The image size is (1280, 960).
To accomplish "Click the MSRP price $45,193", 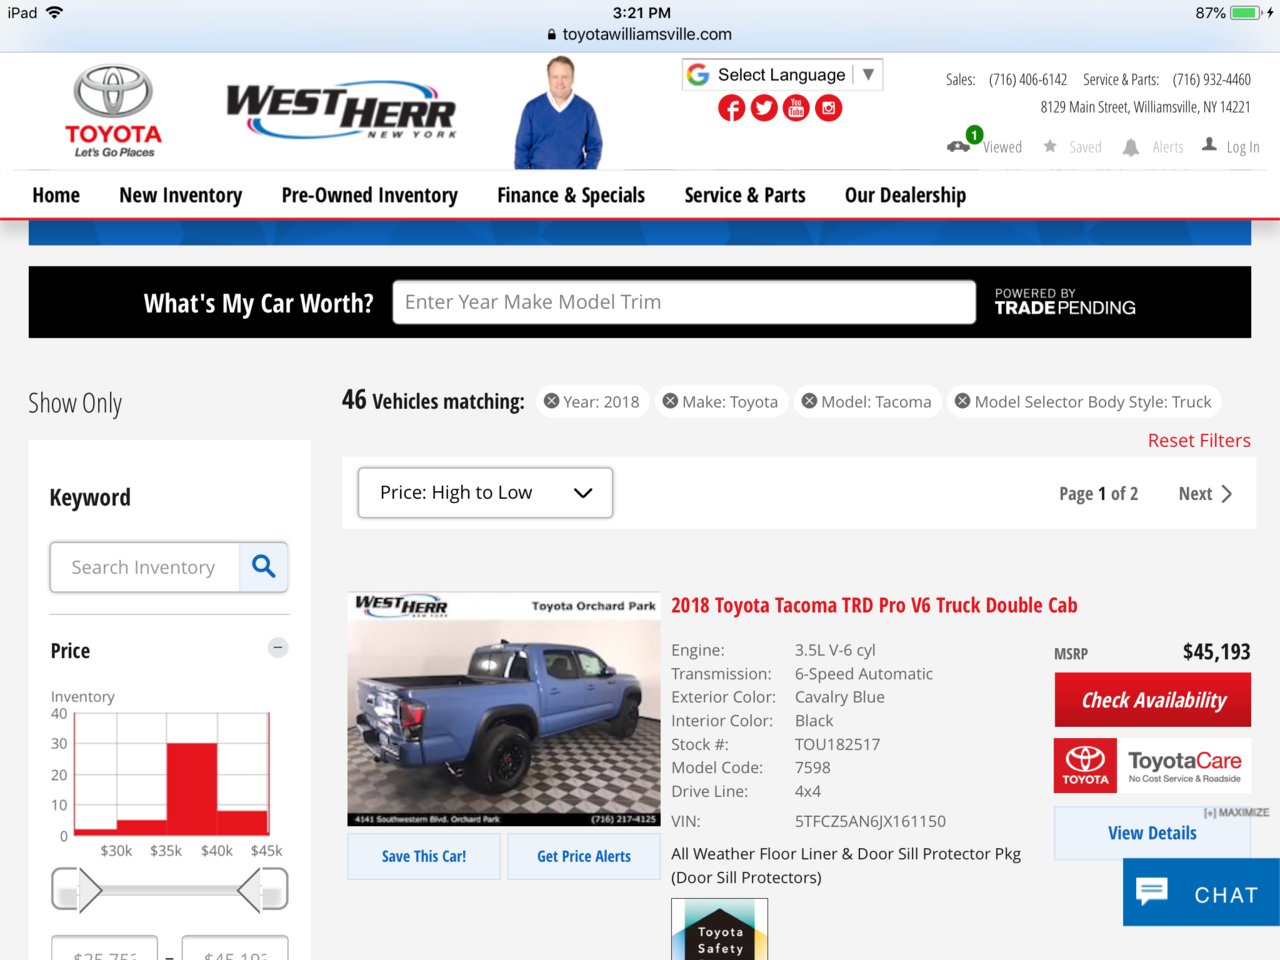I will [x=1216, y=652].
